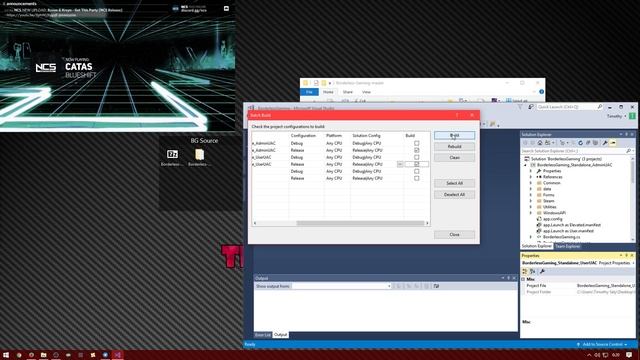The width and height of the screenshot is (640, 360).
Task: Expand the References node
Action: [x=531, y=177]
